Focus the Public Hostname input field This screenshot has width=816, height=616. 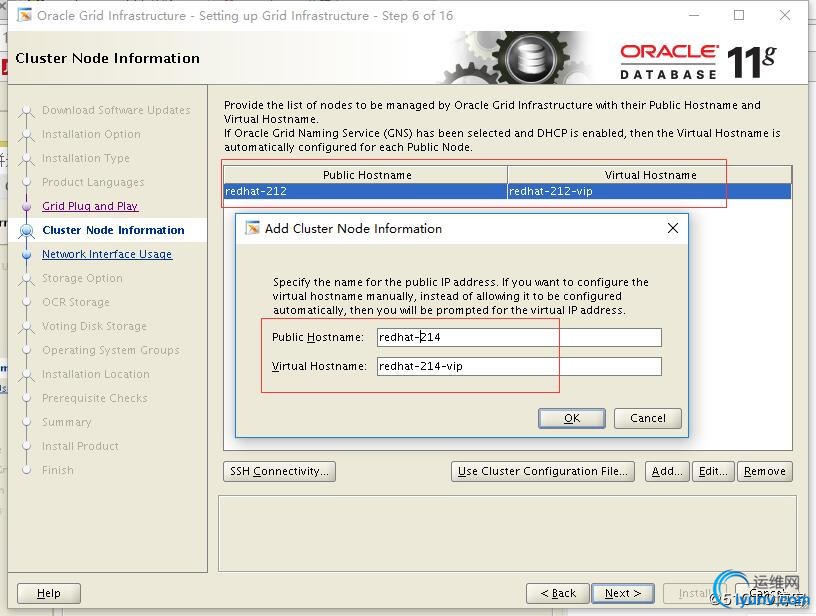519,337
